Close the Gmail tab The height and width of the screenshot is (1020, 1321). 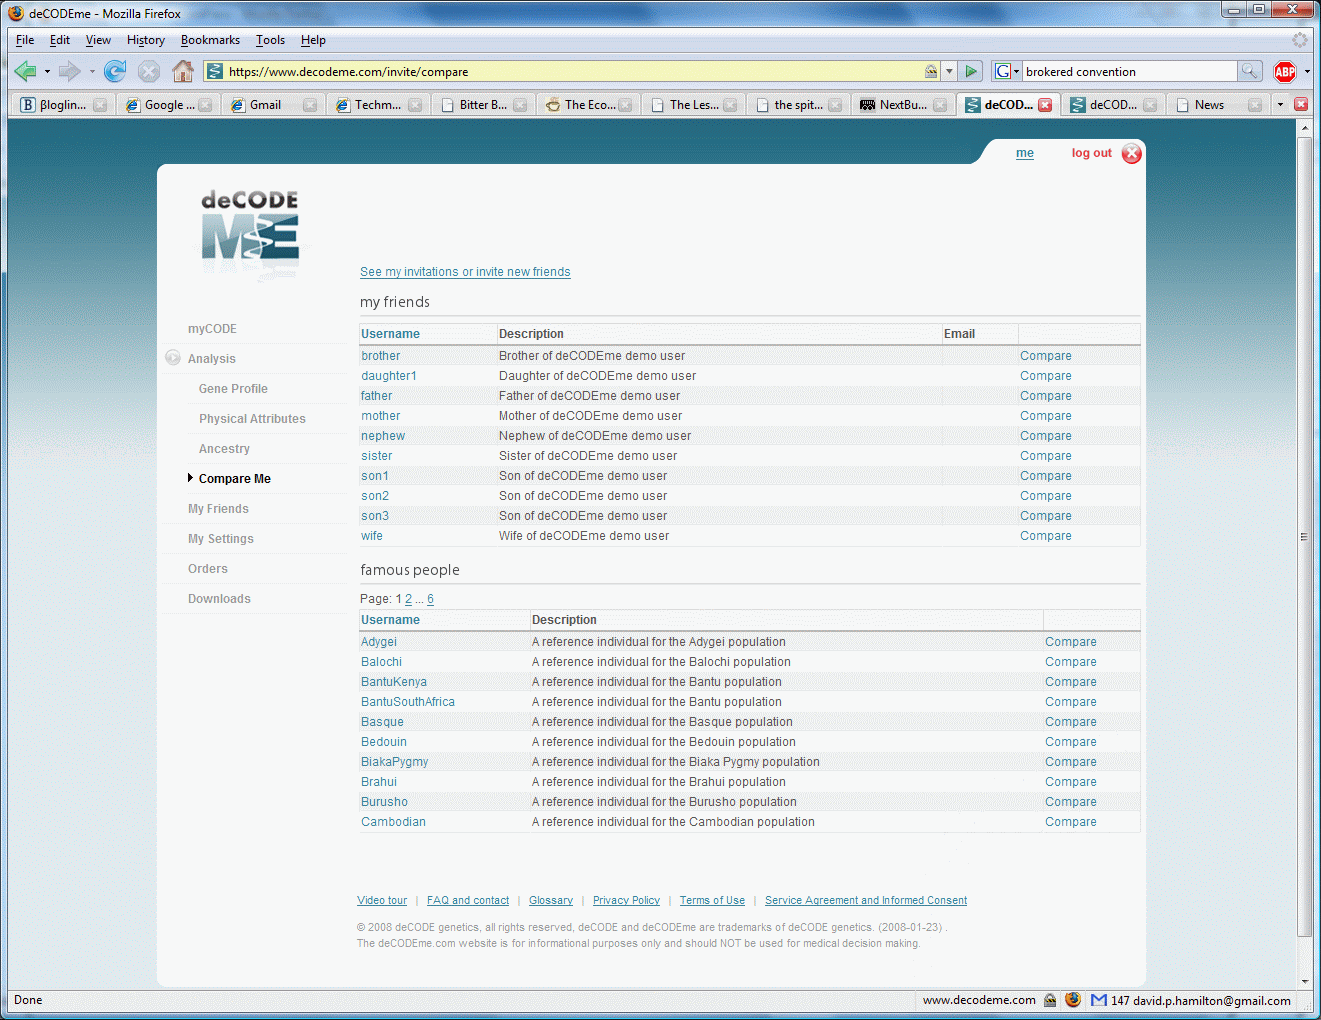pos(310,104)
